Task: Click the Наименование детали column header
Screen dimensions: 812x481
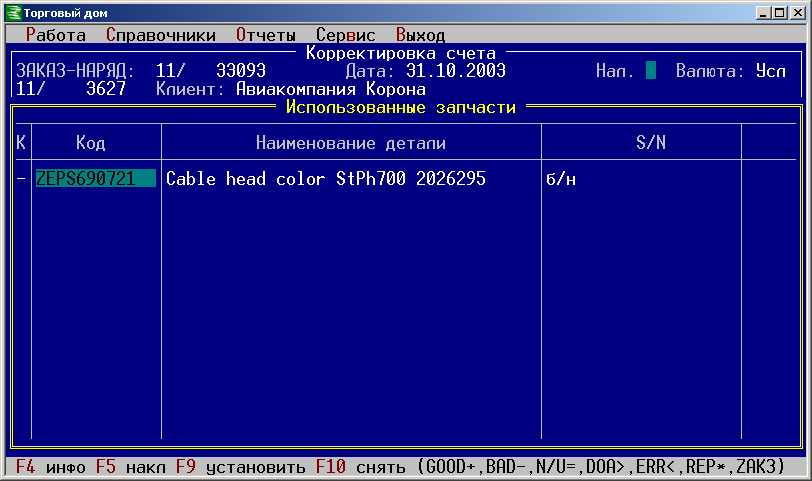Action: point(351,142)
